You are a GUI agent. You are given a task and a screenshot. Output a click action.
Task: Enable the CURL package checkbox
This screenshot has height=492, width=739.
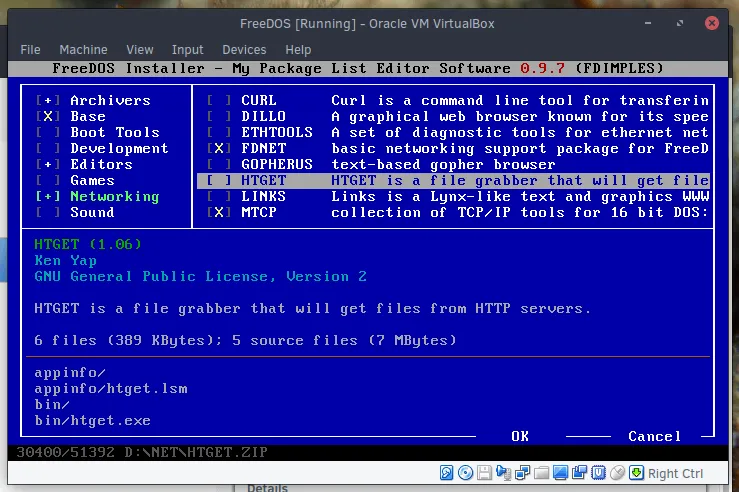(220, 101)
